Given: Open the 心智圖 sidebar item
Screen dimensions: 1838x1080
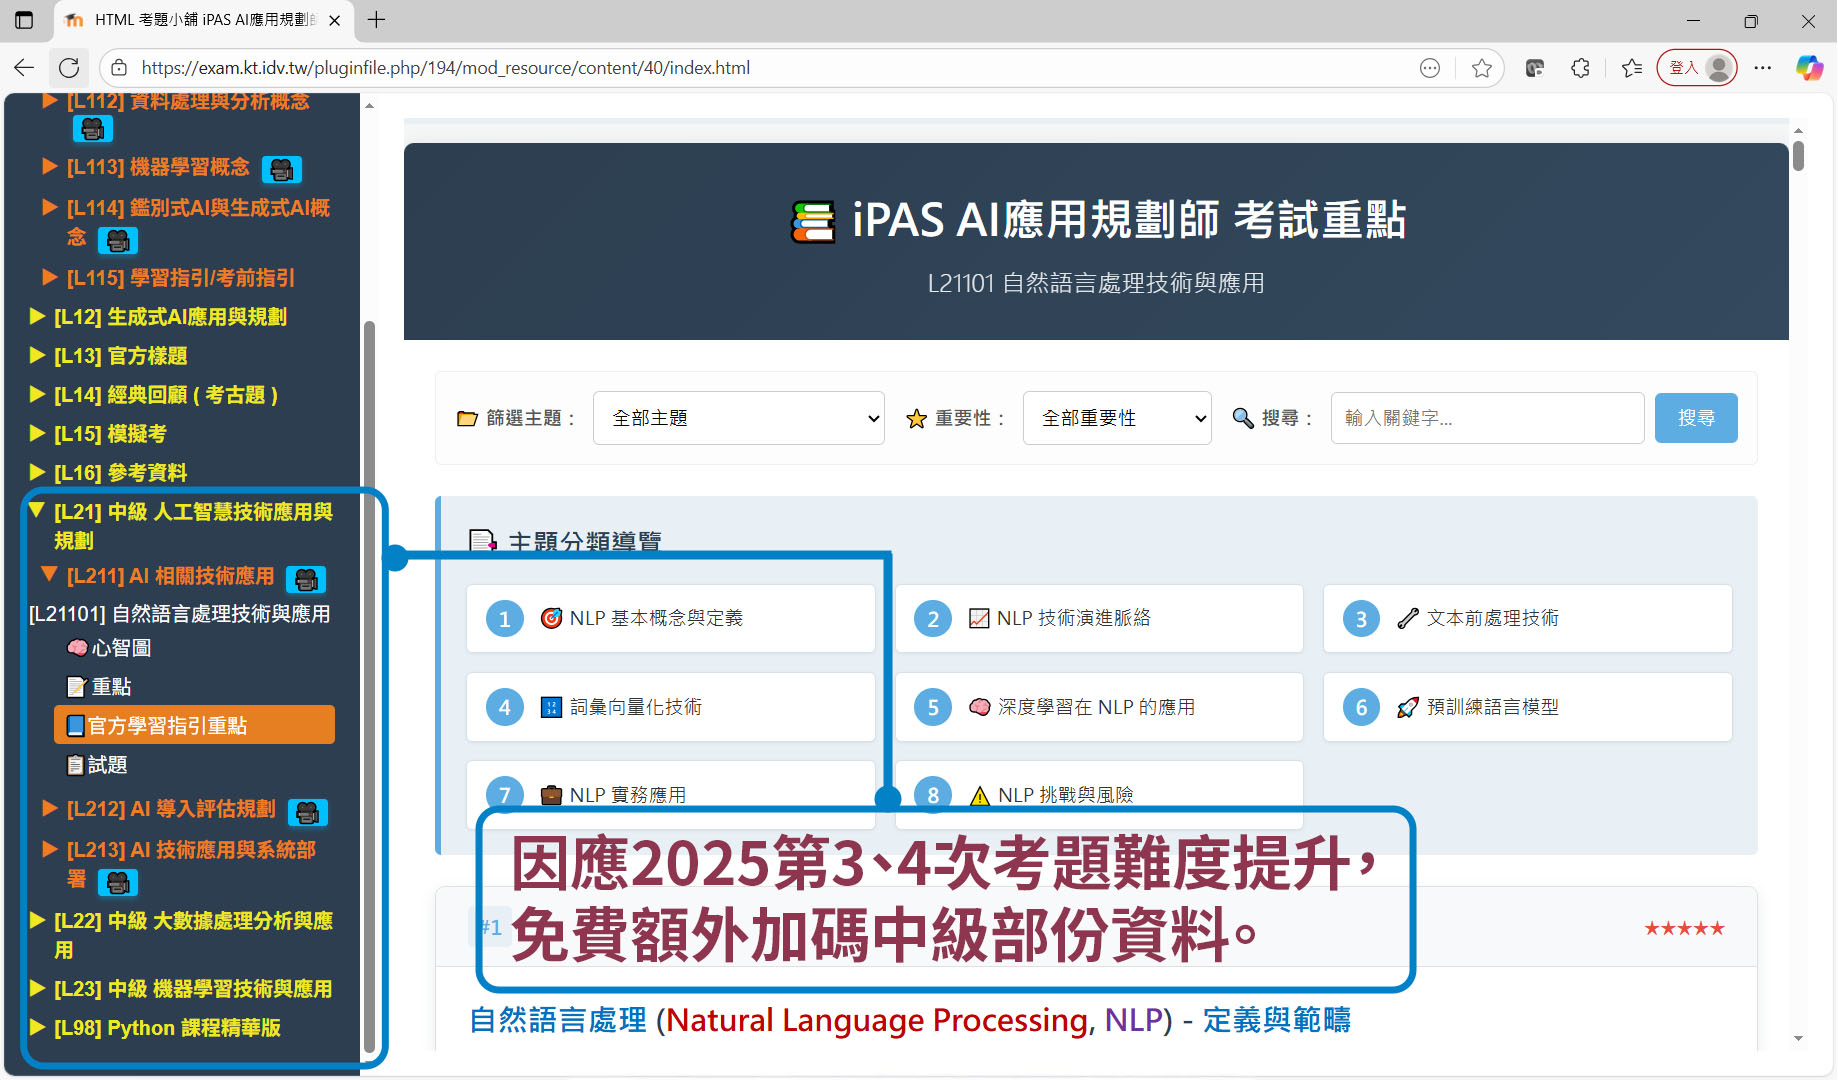Looking at the screenshot, I should pos(120,648).
